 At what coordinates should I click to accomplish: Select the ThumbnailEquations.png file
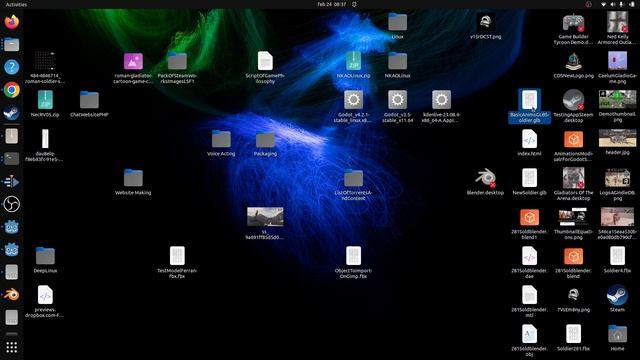point(573,224)
